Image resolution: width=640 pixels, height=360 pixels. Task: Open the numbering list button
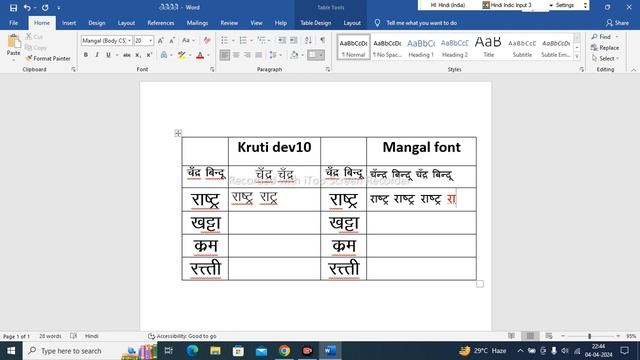243,40
